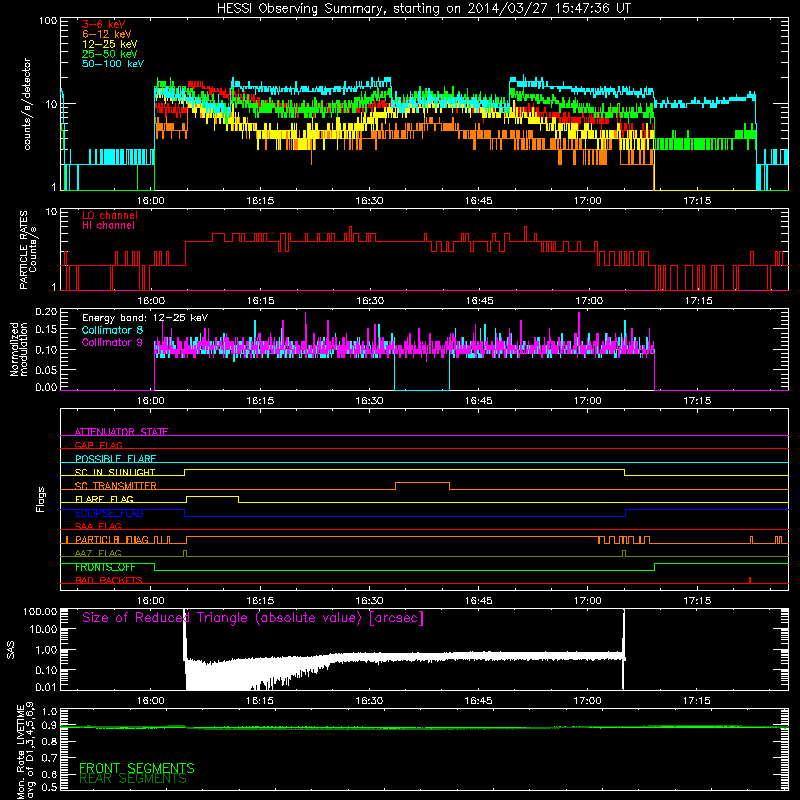The image size is (800, 800).
Task: Click 16:45 tick under the modulation plot
Action: click(479, 401)
